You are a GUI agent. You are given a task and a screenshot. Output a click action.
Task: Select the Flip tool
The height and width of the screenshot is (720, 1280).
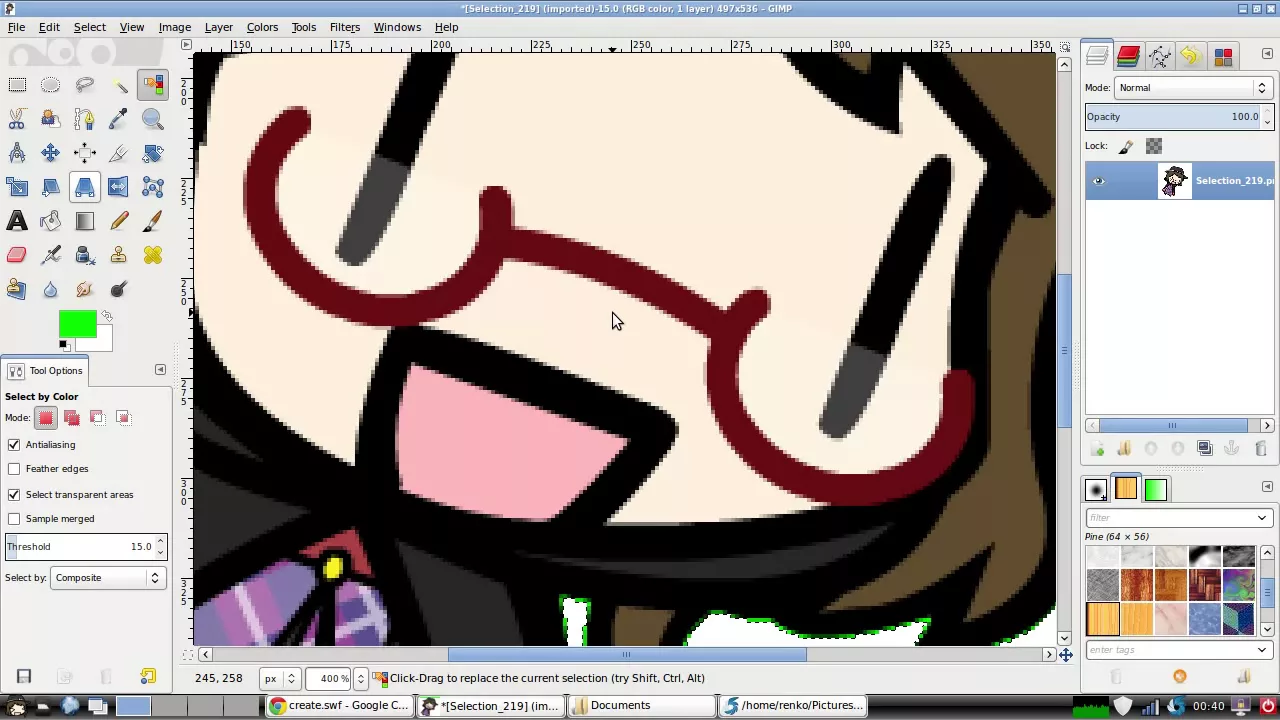119,187
